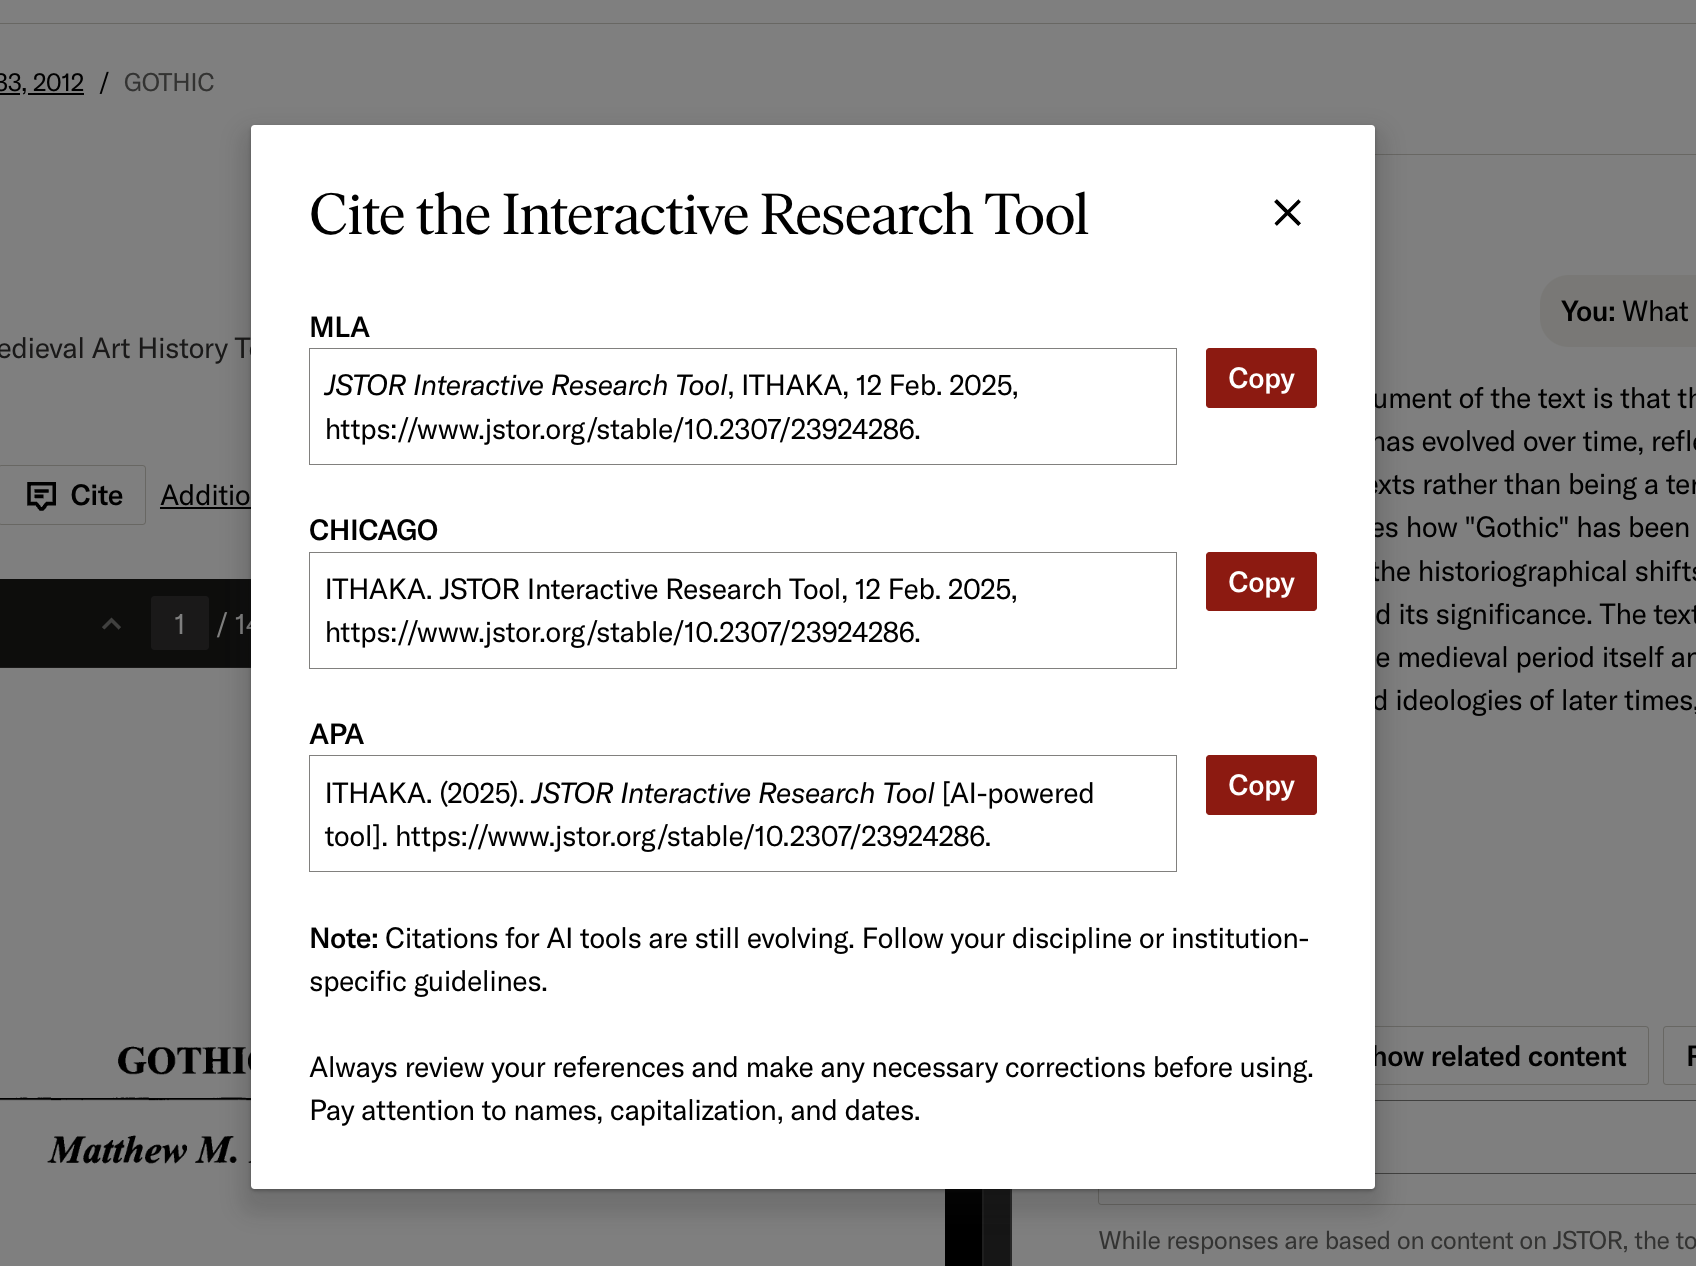Select the MLA citation text box
This screenshot has width=1696, height=1266.
742,406
